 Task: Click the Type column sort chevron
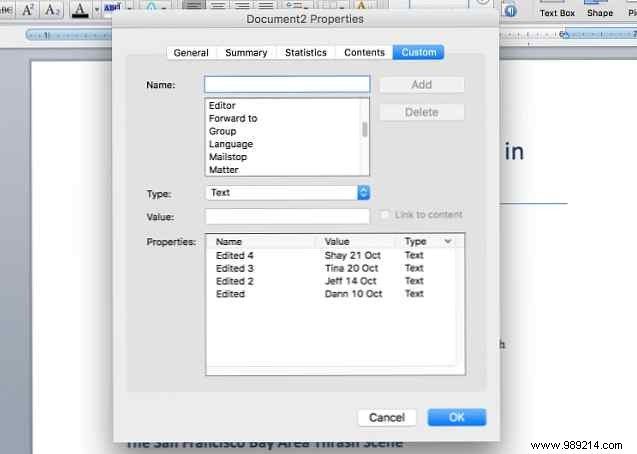coord(448,242)
